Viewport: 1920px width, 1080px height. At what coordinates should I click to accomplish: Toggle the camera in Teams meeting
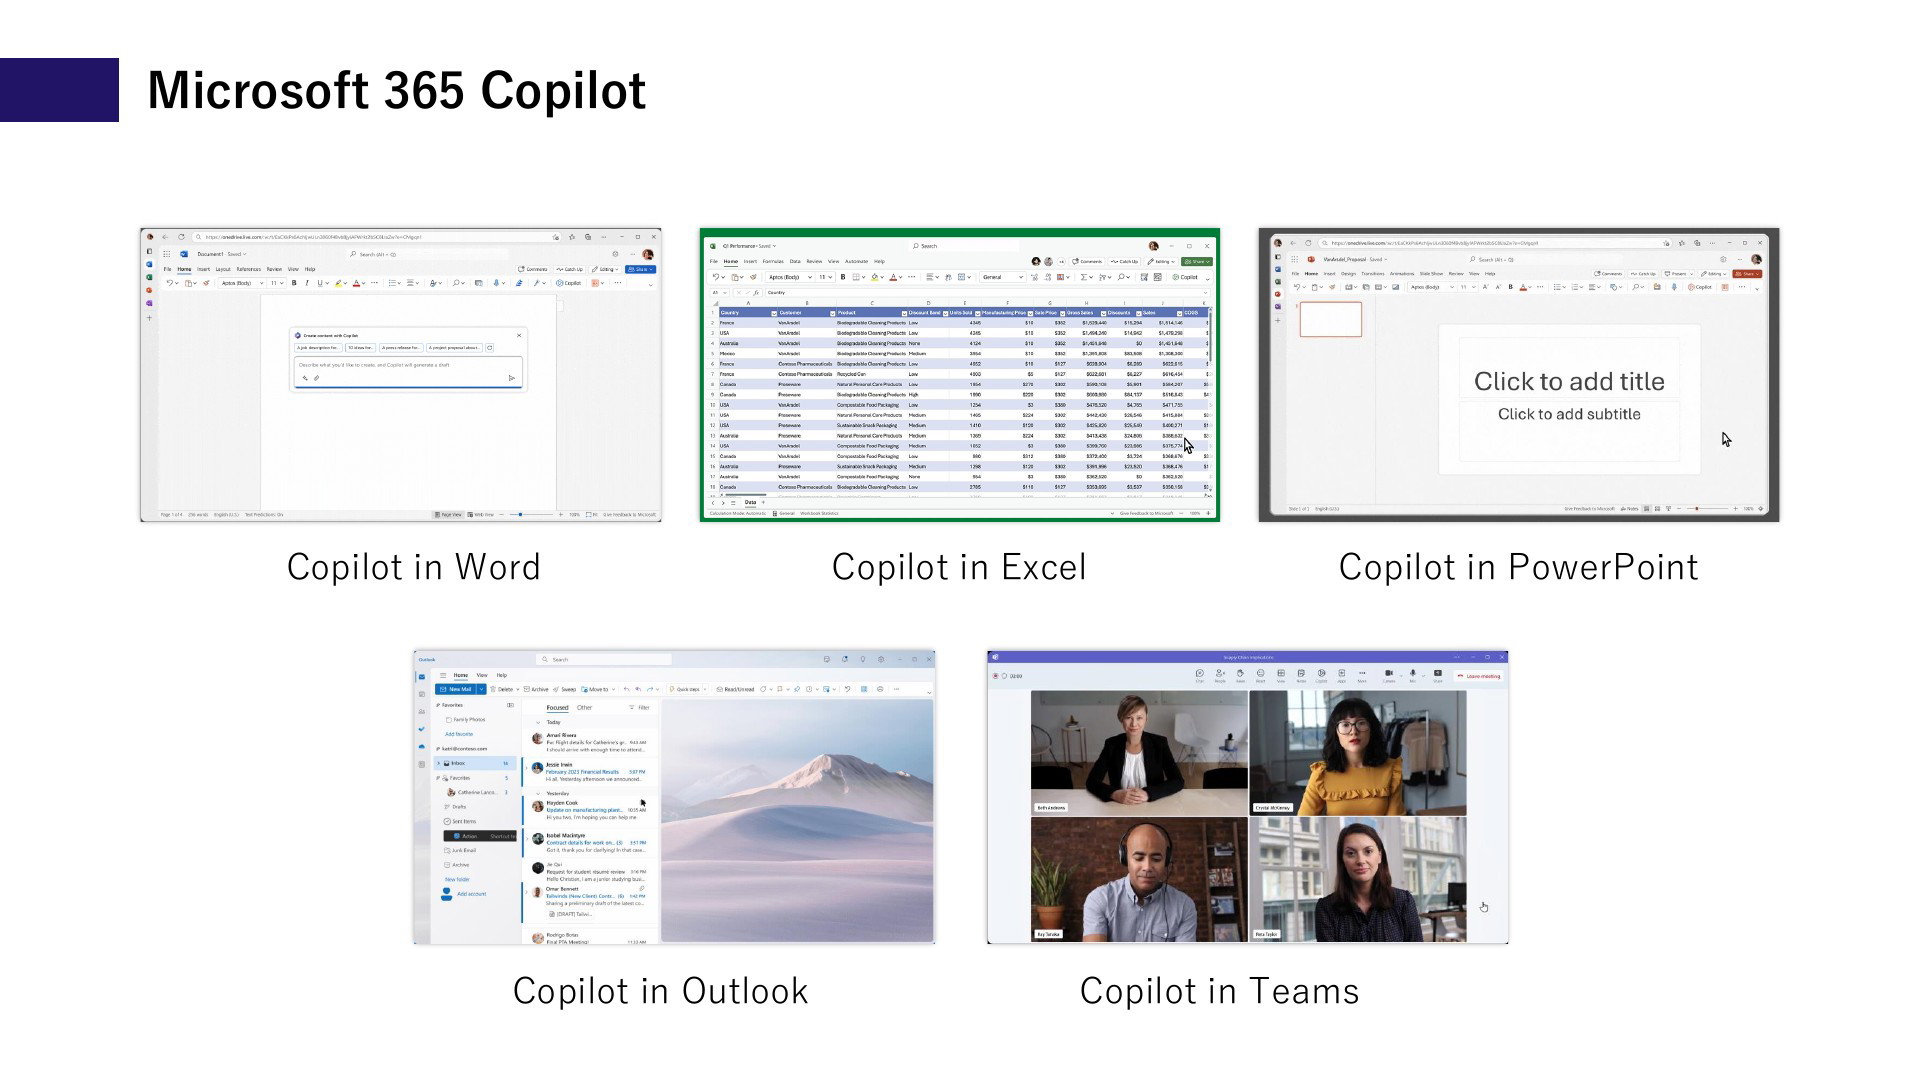1389,676
